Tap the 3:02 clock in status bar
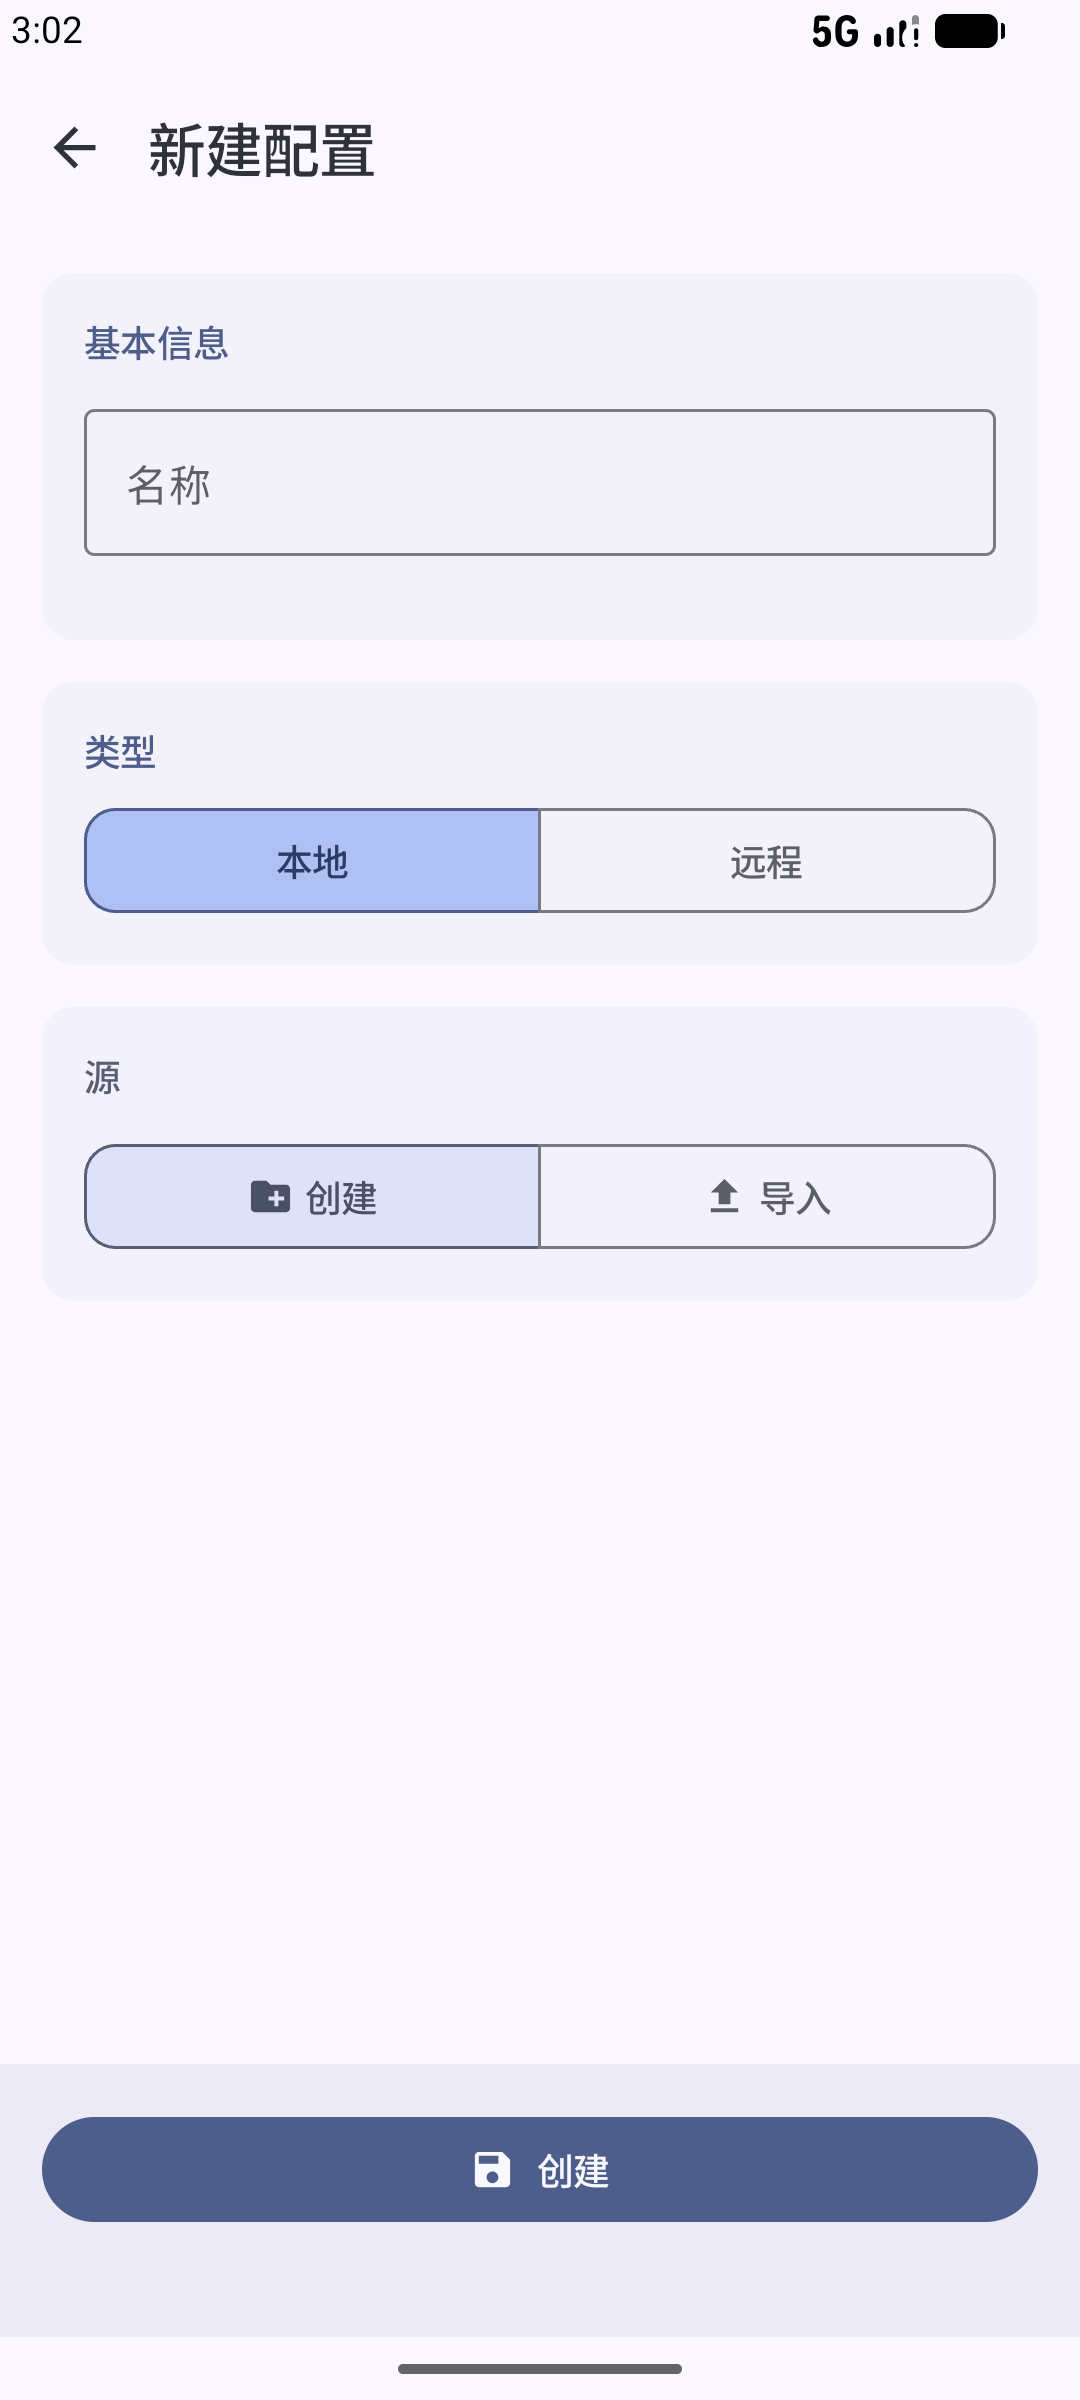 click(47, 31)
